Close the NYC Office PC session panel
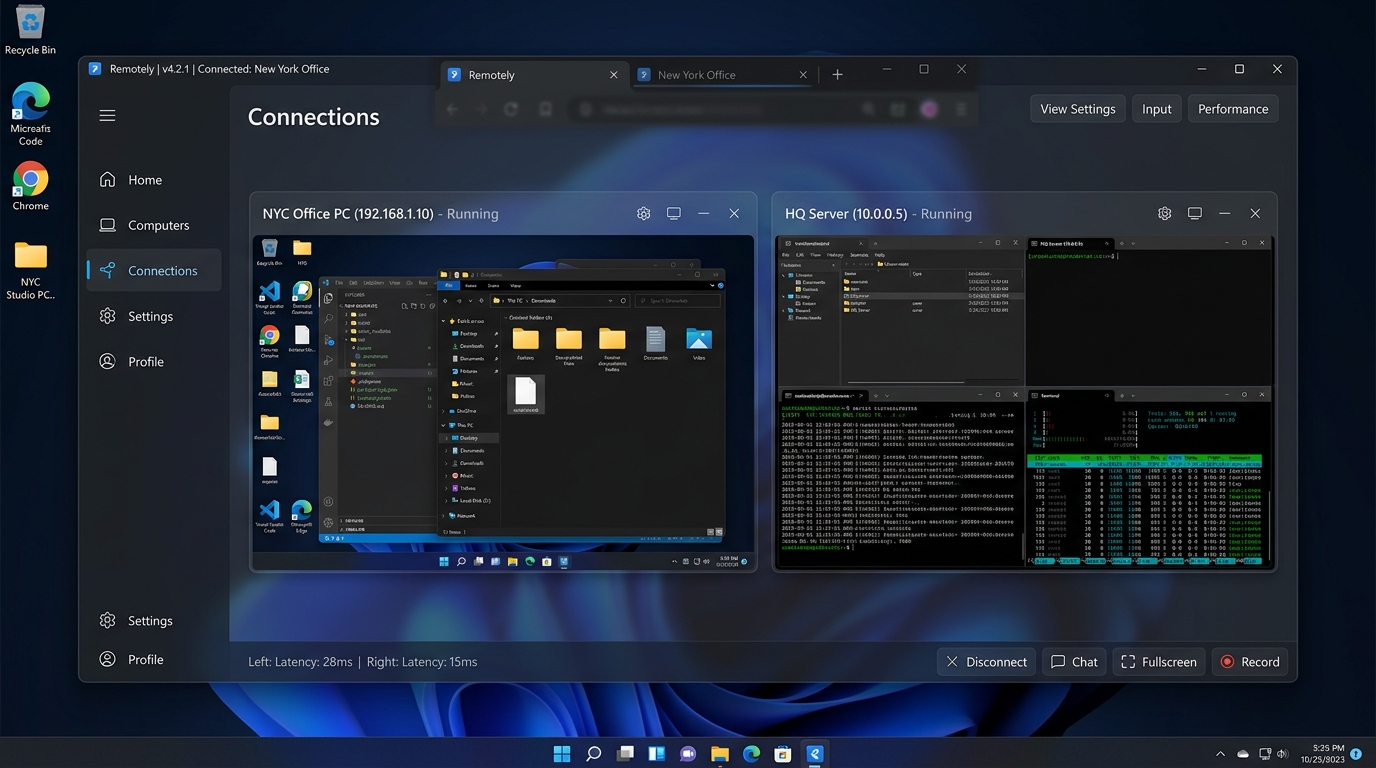The width and height of the screenshot is (1376, 768). (x=734, y=214)
